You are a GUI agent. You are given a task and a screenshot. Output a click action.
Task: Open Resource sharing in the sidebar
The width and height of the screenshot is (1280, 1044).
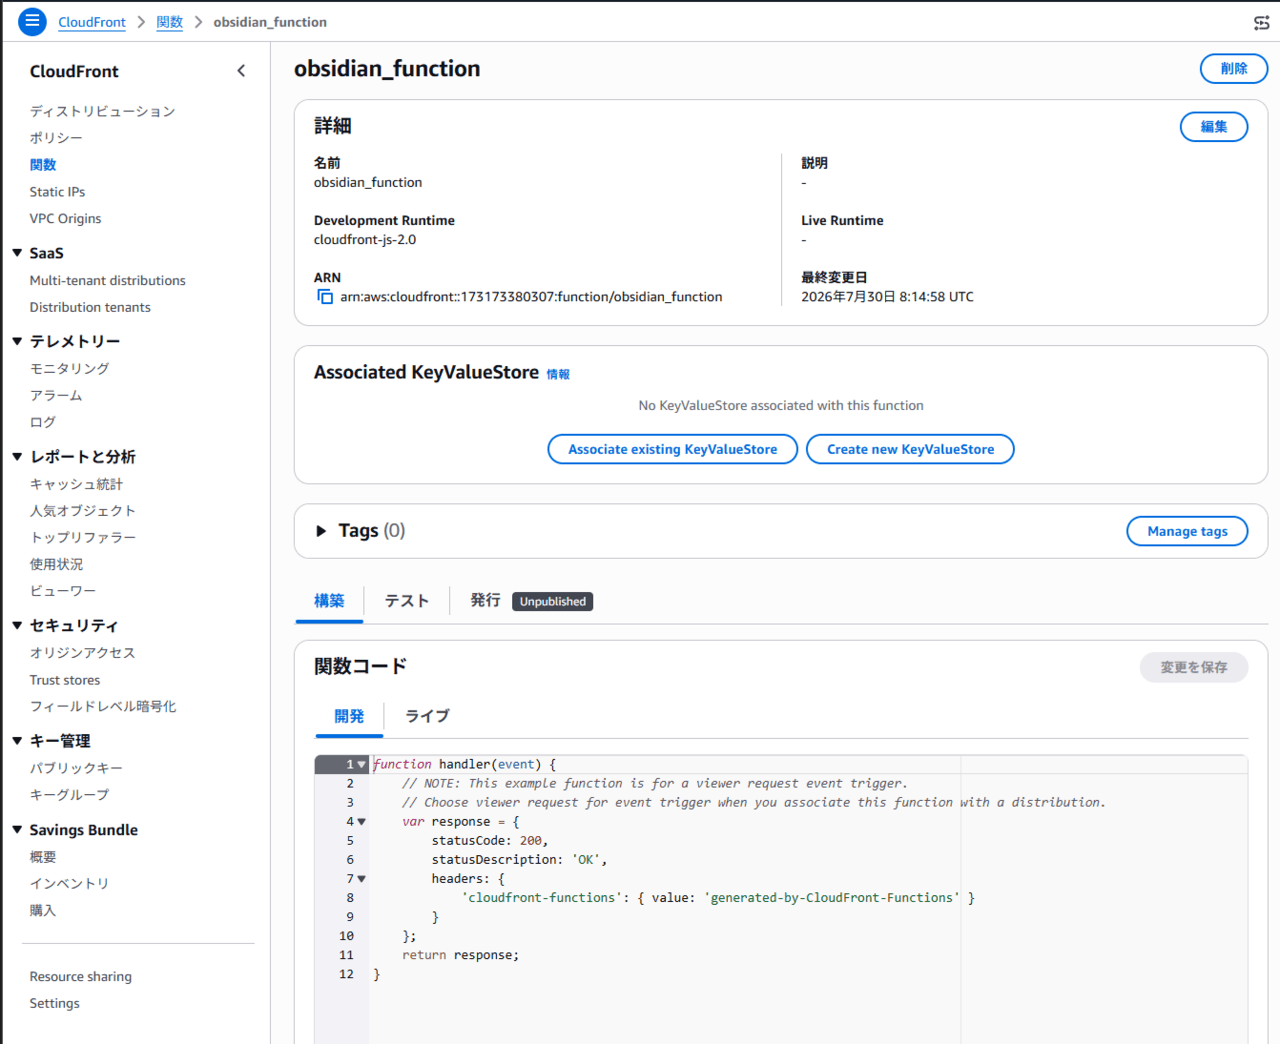pos(80,977)
